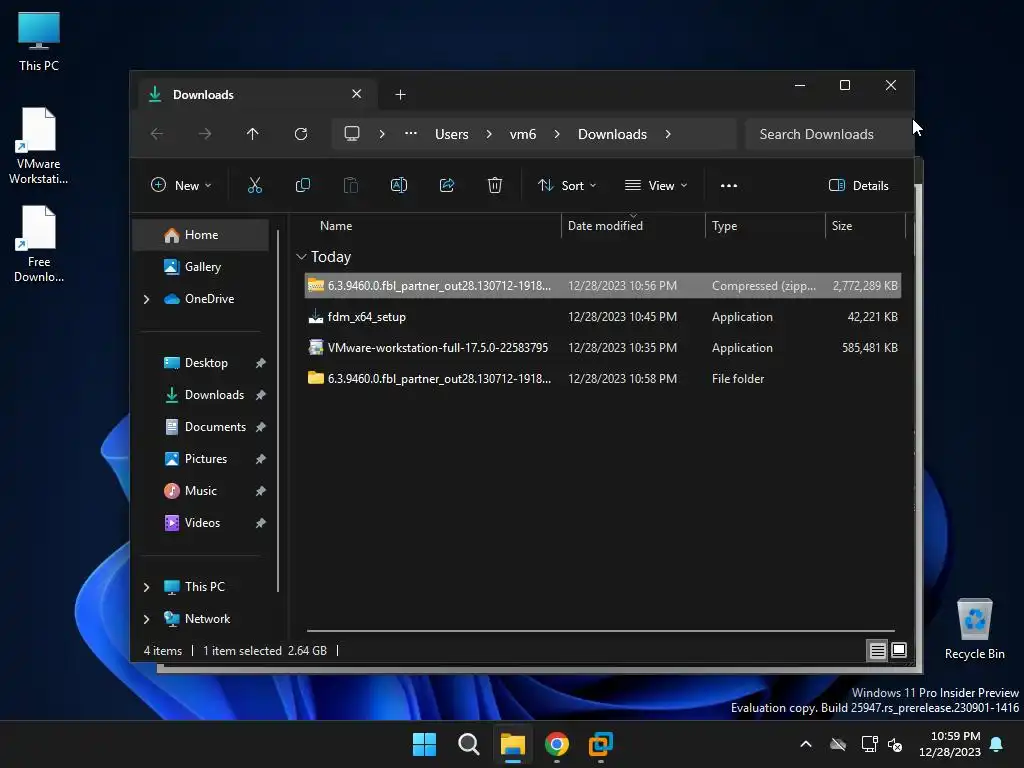Select the Recycle Bin desktop icon
The width and height of the screenshot is (1024, 768).
pyautogui.click(x=974, y=629)
